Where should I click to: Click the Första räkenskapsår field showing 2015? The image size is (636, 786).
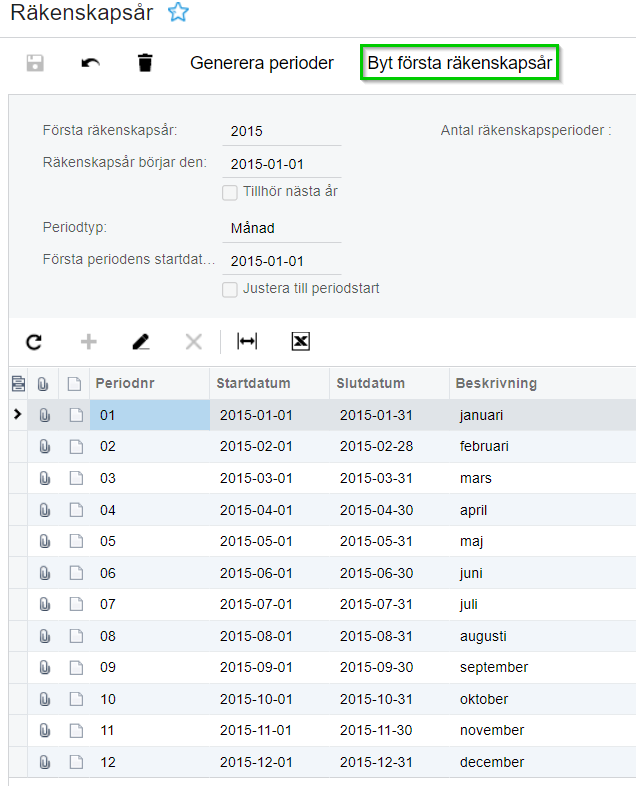pyautogui.click(x=282, y=131)
